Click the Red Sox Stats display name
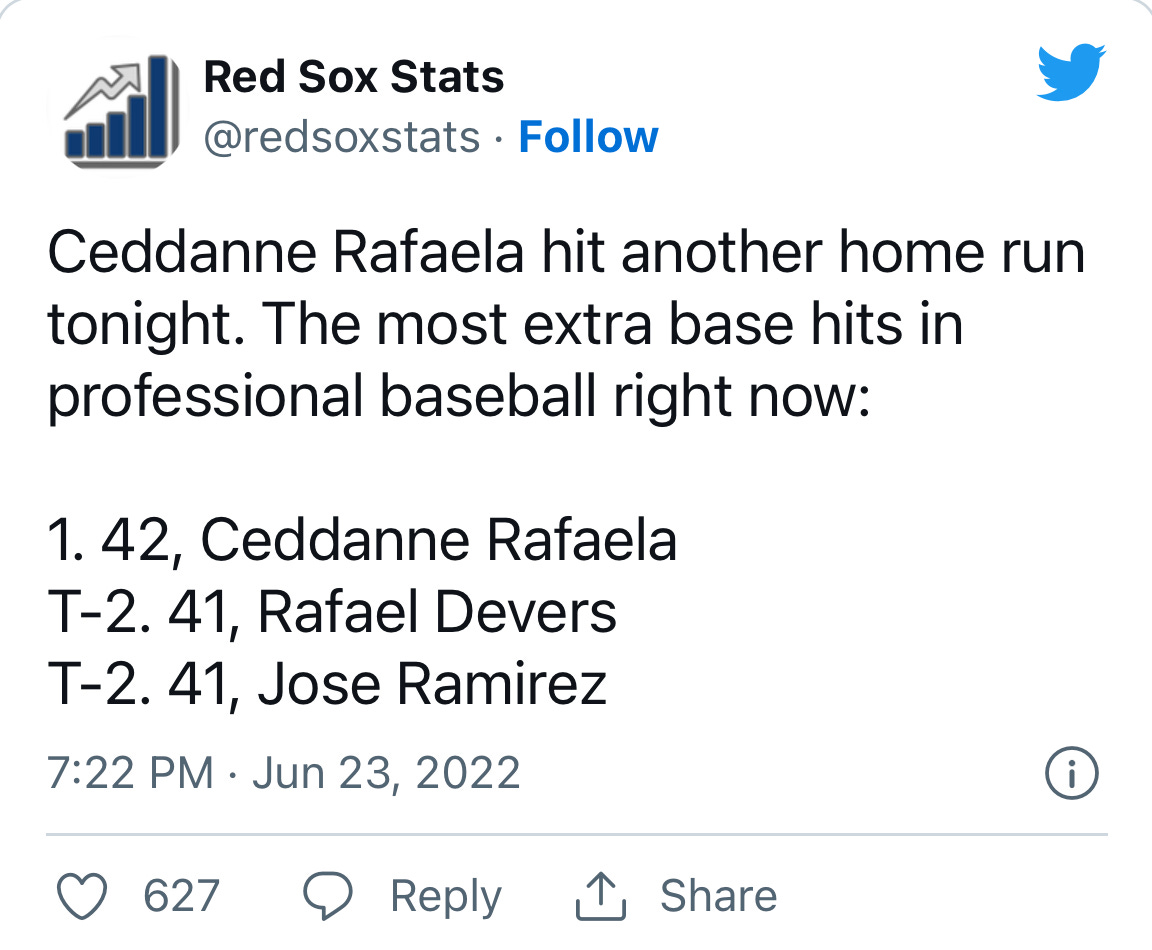1152x950 pixels. pos(354,76)
